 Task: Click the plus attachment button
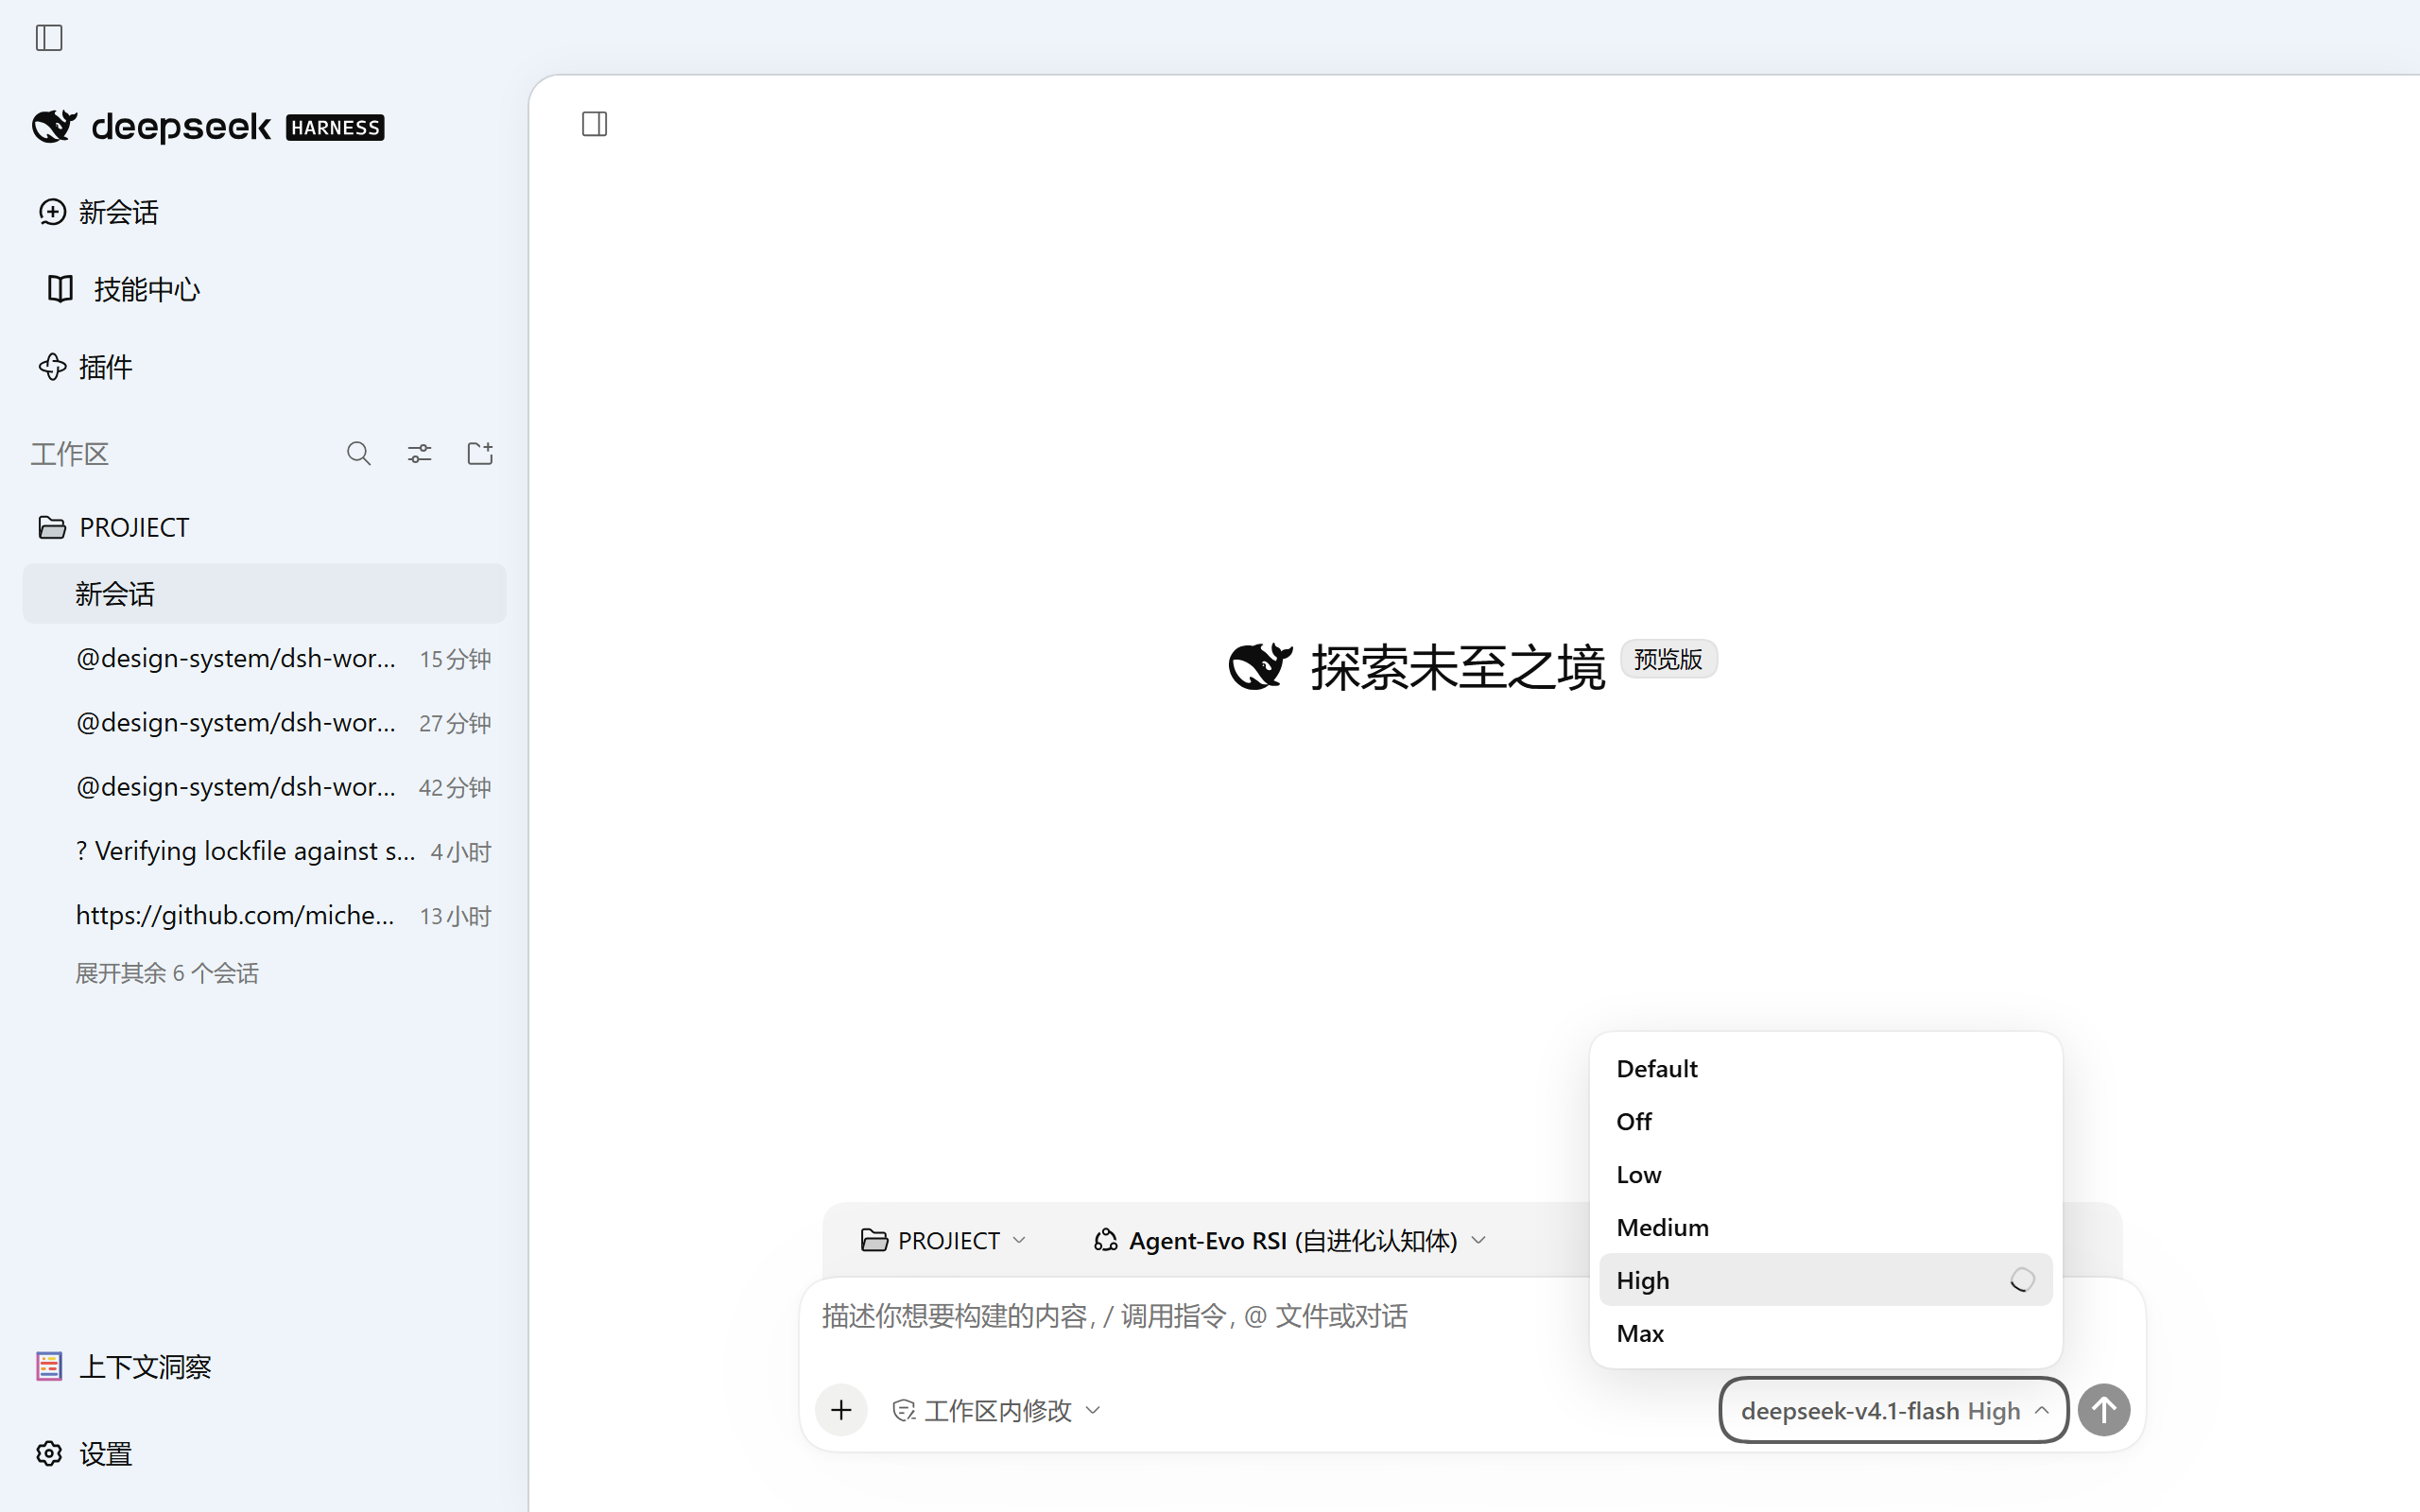(x=842, y=1410)
